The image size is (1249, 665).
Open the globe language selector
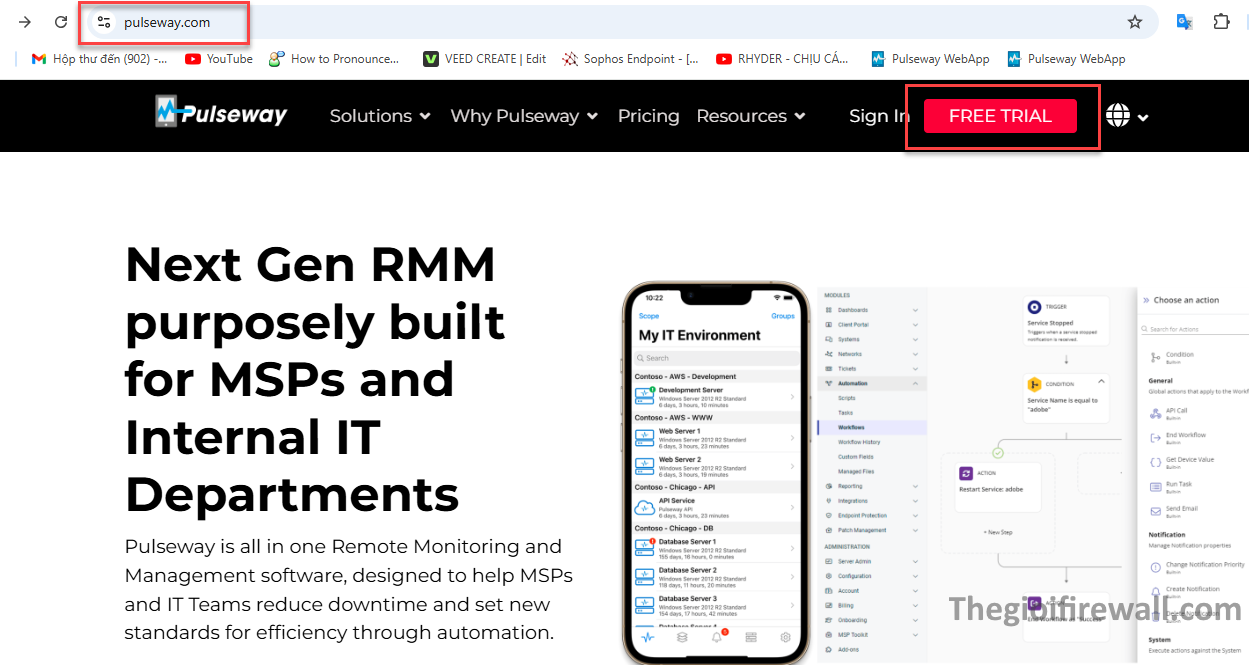pos(1126,116)
